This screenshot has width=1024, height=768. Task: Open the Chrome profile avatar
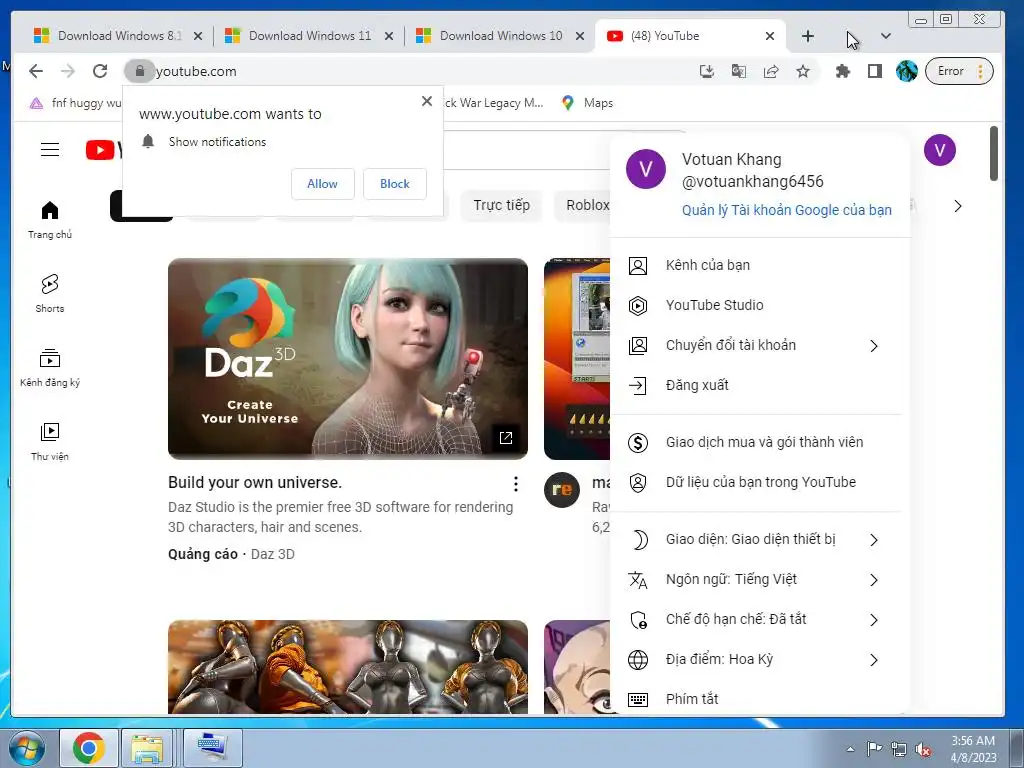(906, 71)
